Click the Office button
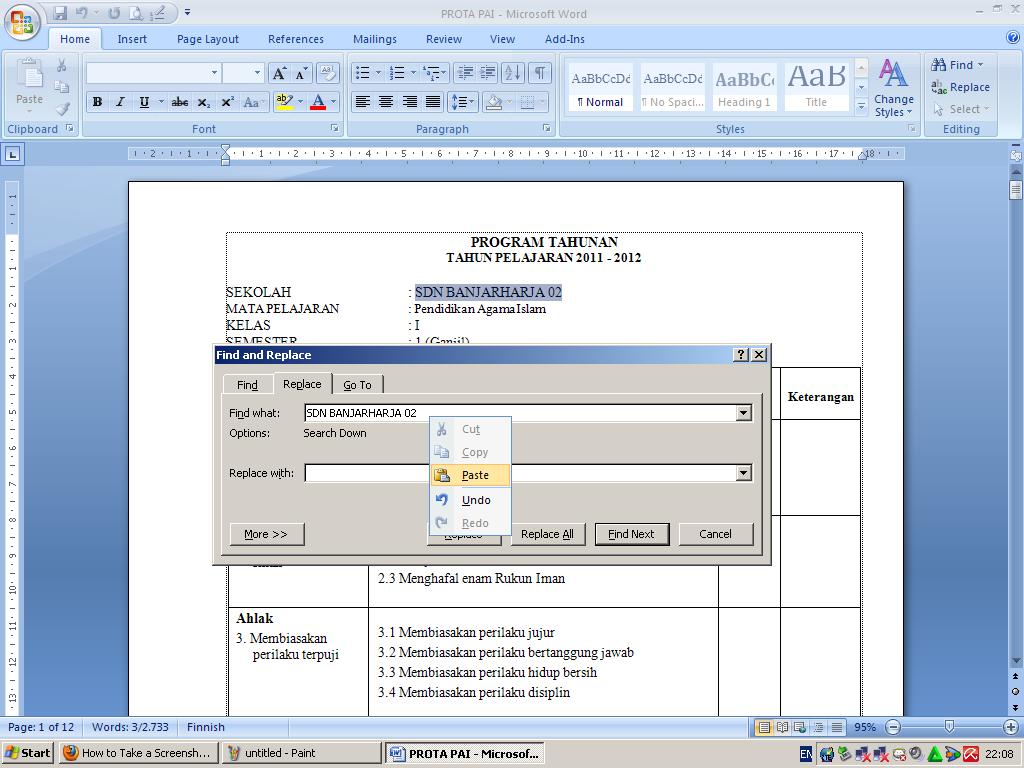1024x768 pixels. (22, 22)
